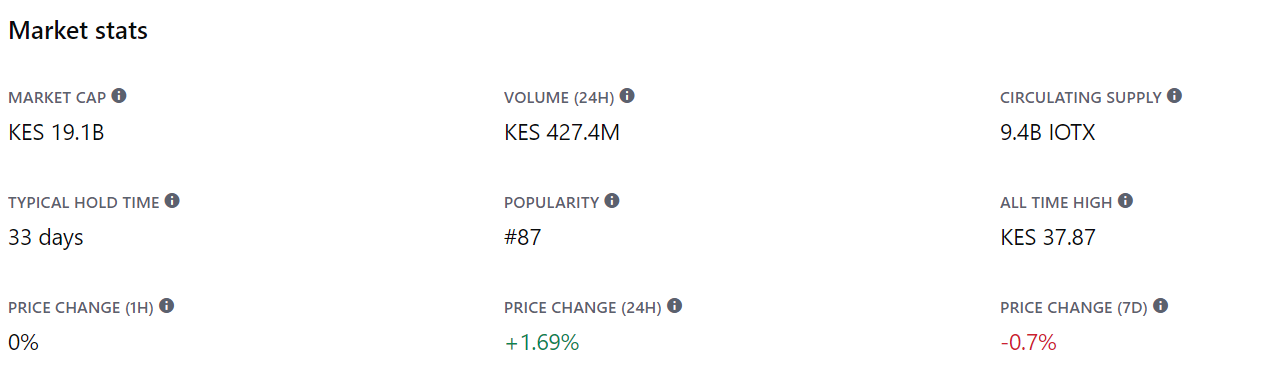
Task: Click the 33 days hold time value
Action: coord(46,238)
